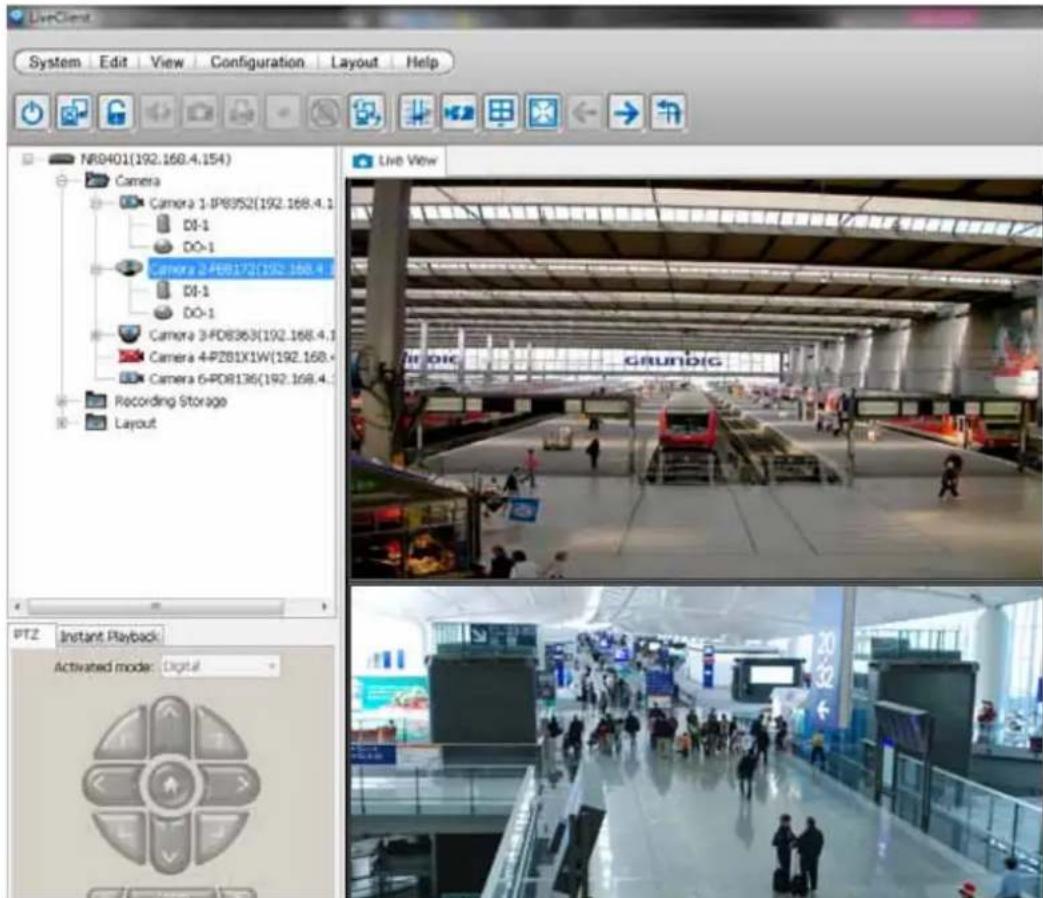The width and height of the screenshot is (1043, 898).
Task: Click the red disconnected icon of Camera 4
Action: (131, 357)
